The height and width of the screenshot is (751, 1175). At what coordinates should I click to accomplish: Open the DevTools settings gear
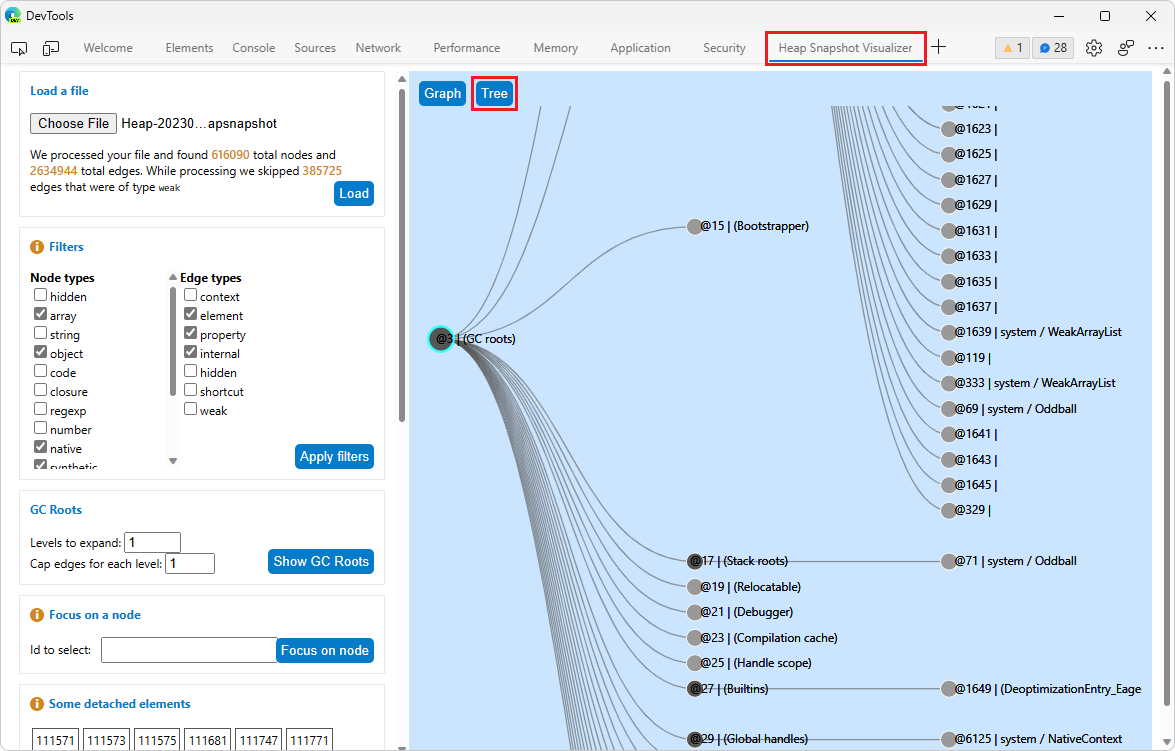point(1093,47)
